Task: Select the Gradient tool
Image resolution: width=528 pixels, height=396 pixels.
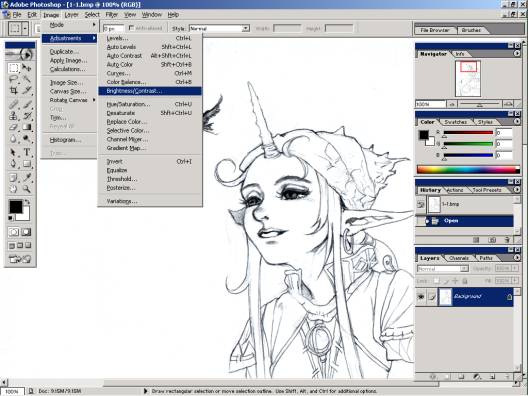Action: point(27,127)
